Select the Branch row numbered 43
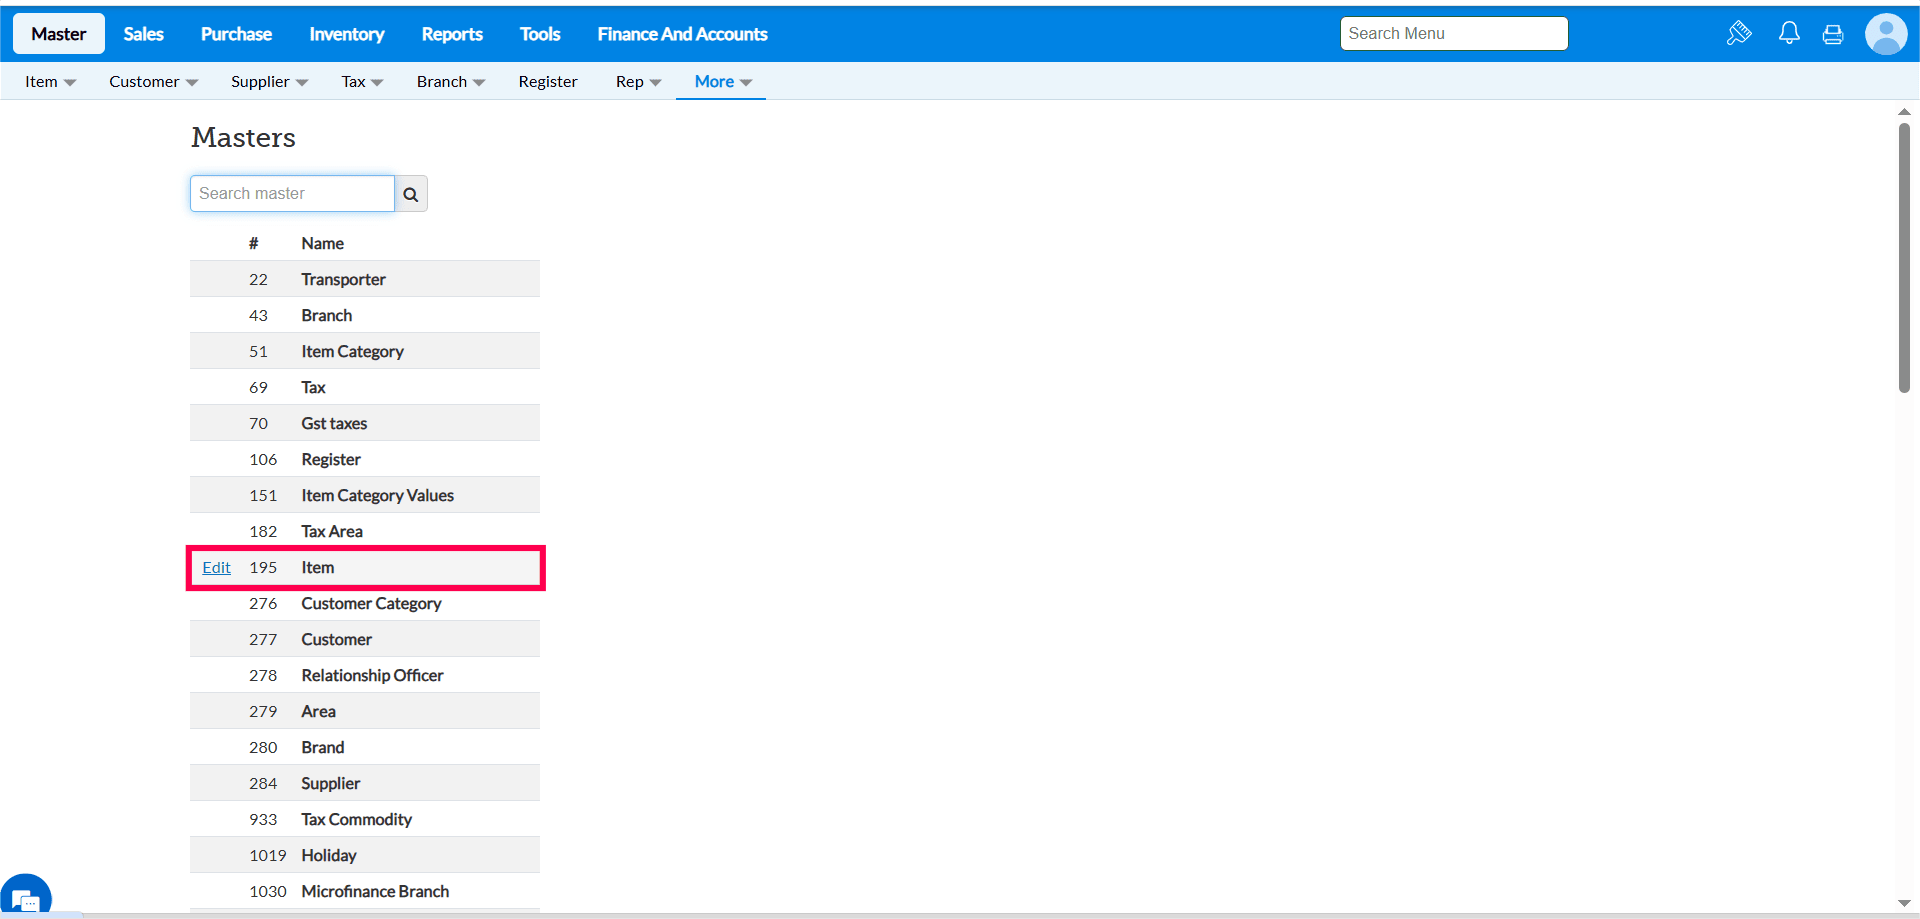The image size is (1920, 919). [365, 315]
